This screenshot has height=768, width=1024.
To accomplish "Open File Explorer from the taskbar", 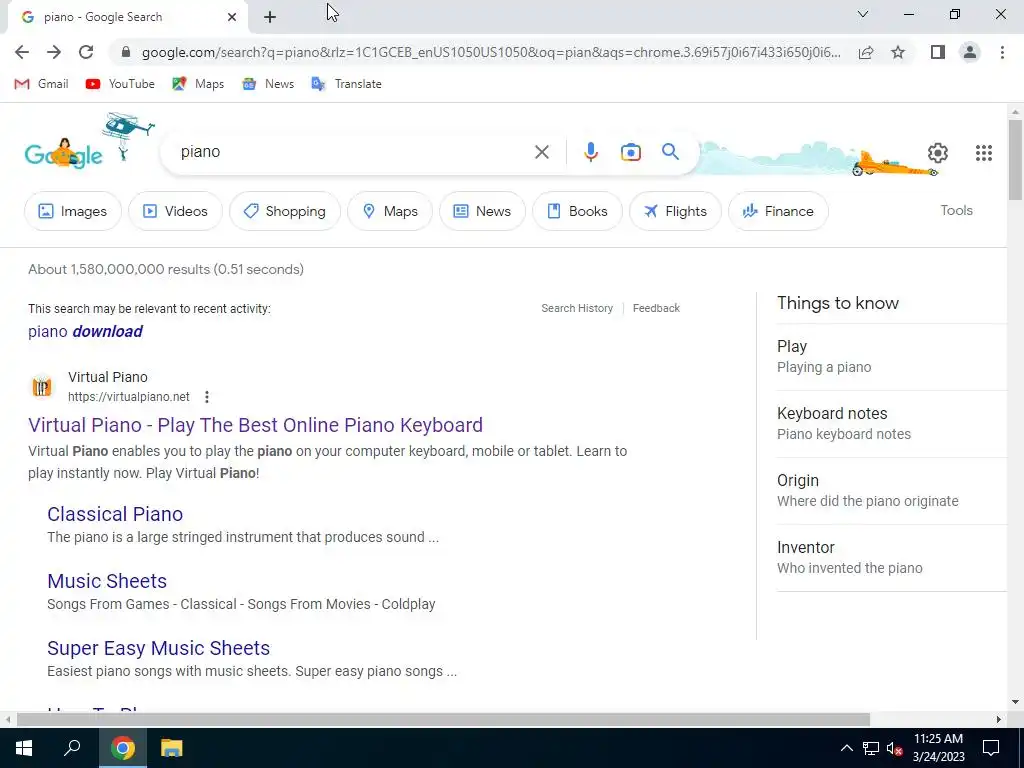I will coord(171,748).
